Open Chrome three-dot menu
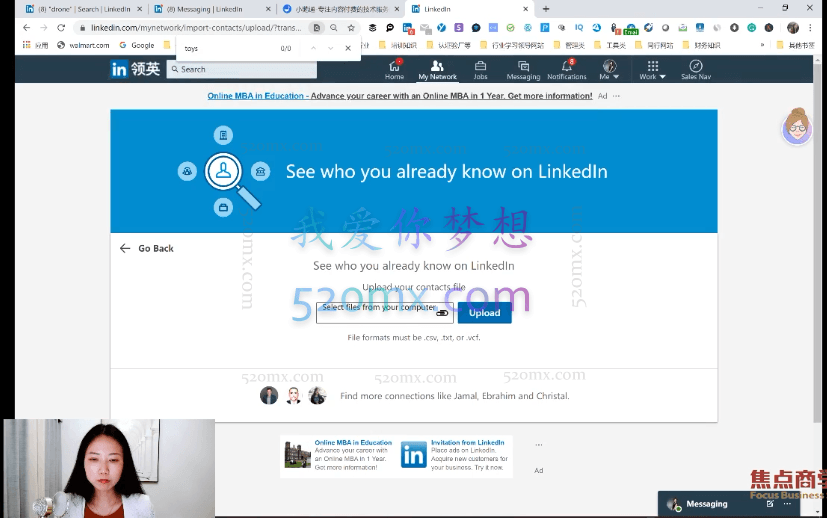The width and height of the screenshot is (827, 518). pyautogui.click(x=811, y=27)
